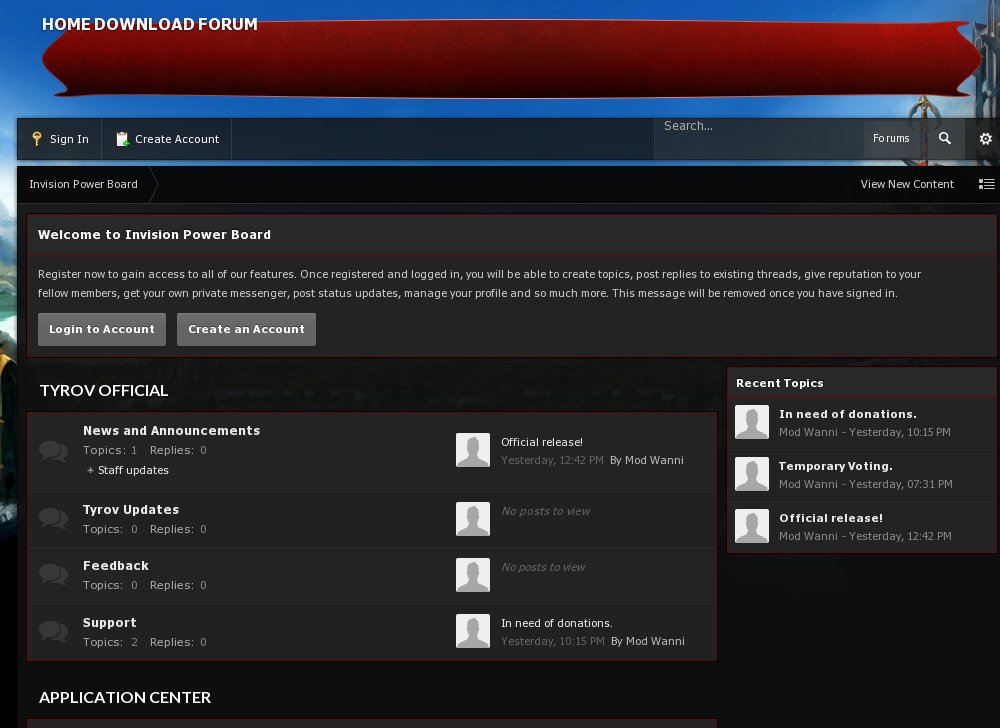Screen dimensions: 1000x728
Task: Open the Forums search scope dropdown
Action: click(x=891, y=139)
